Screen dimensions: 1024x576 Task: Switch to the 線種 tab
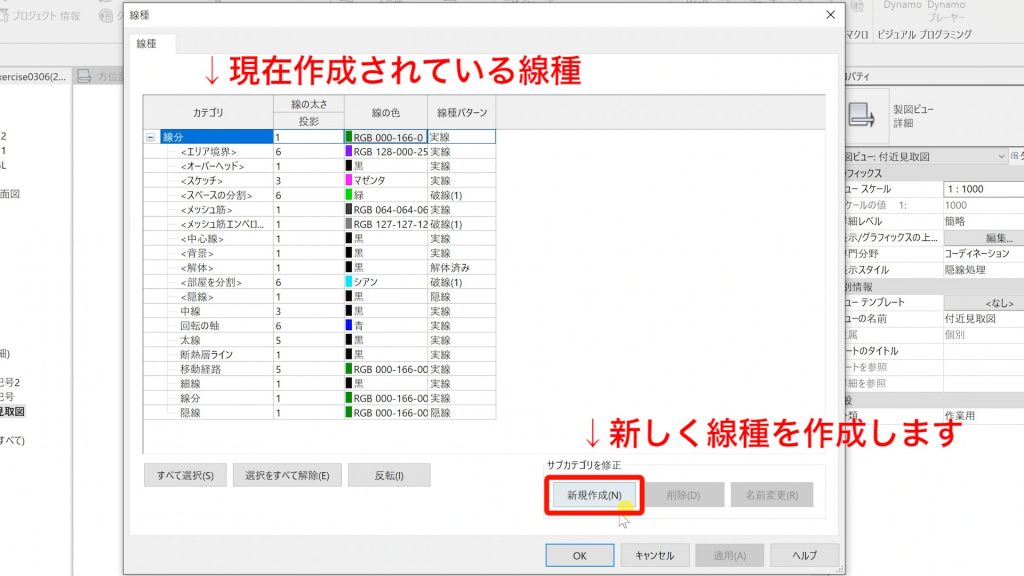pos(146,44)
